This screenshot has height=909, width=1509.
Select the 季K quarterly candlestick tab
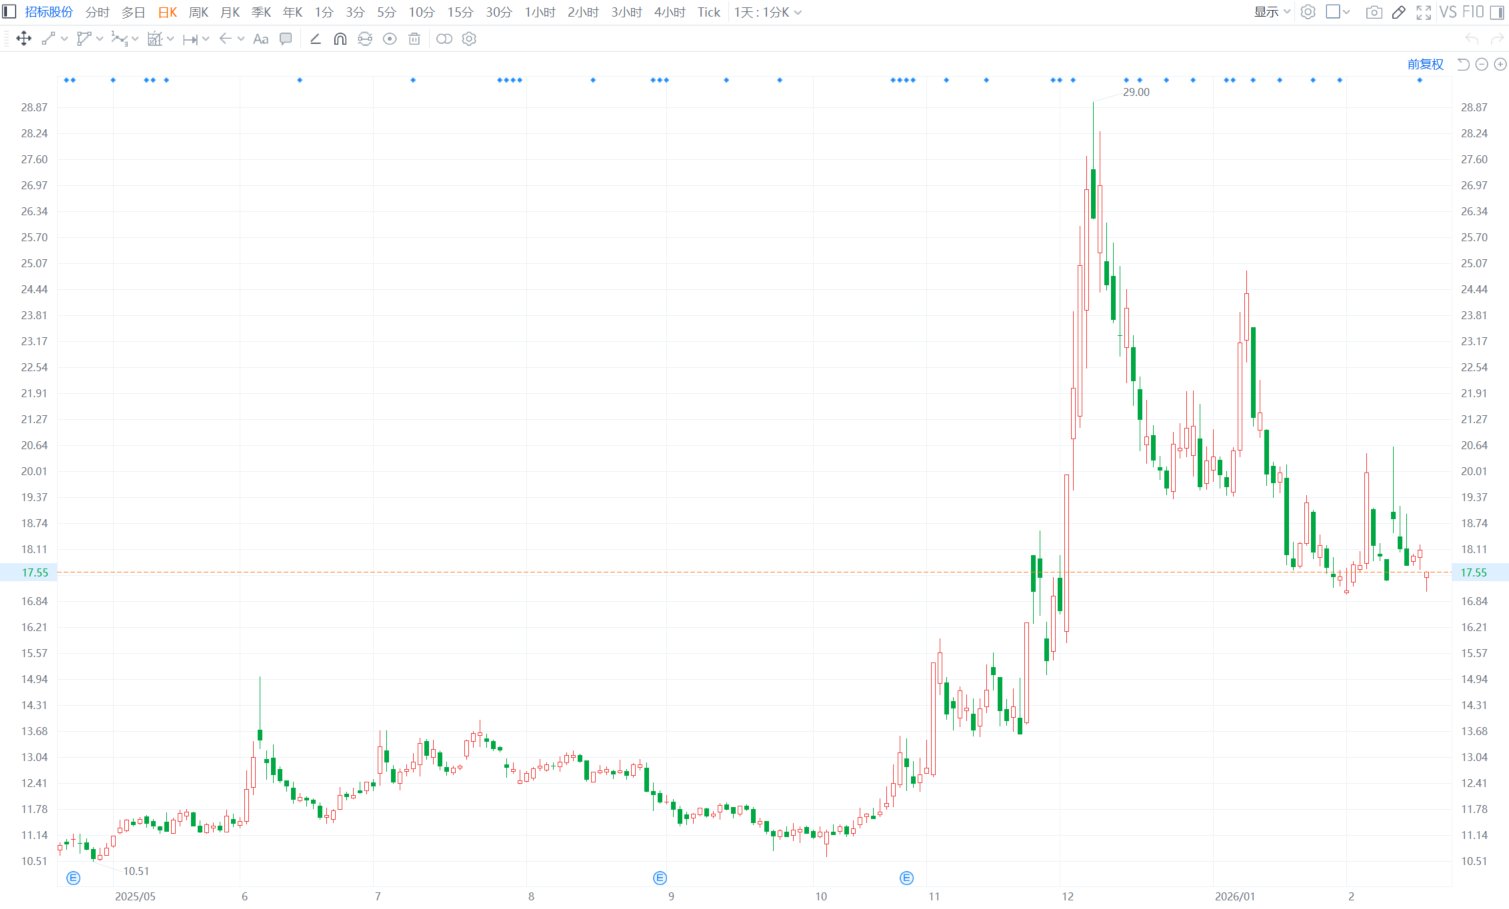[x=261, y=12]
